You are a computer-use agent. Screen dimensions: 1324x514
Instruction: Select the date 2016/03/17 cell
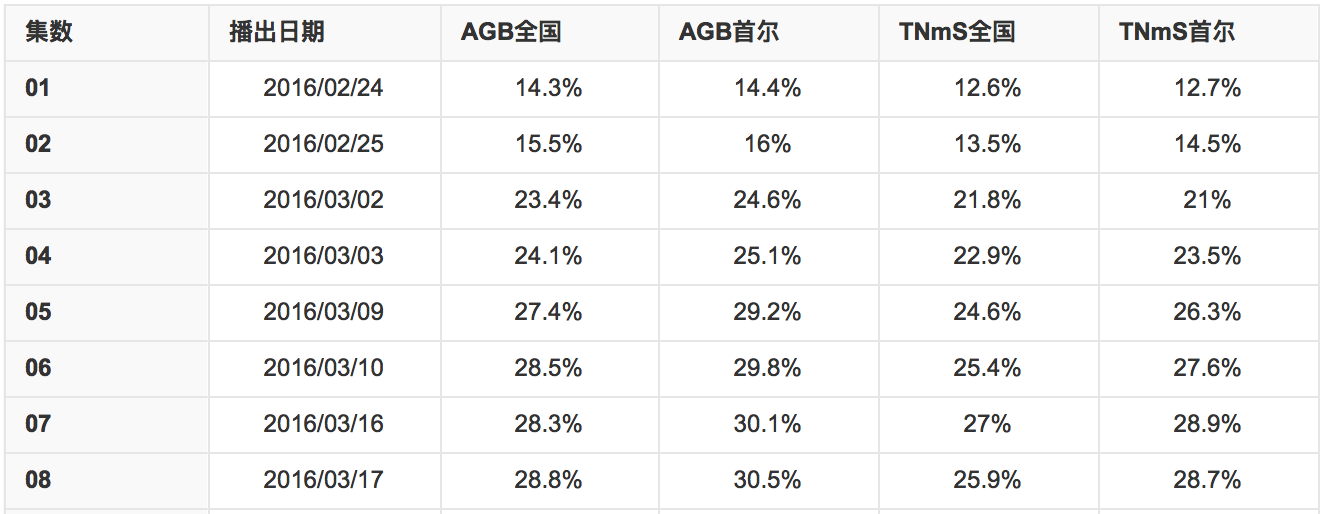[x=324, y=480]
